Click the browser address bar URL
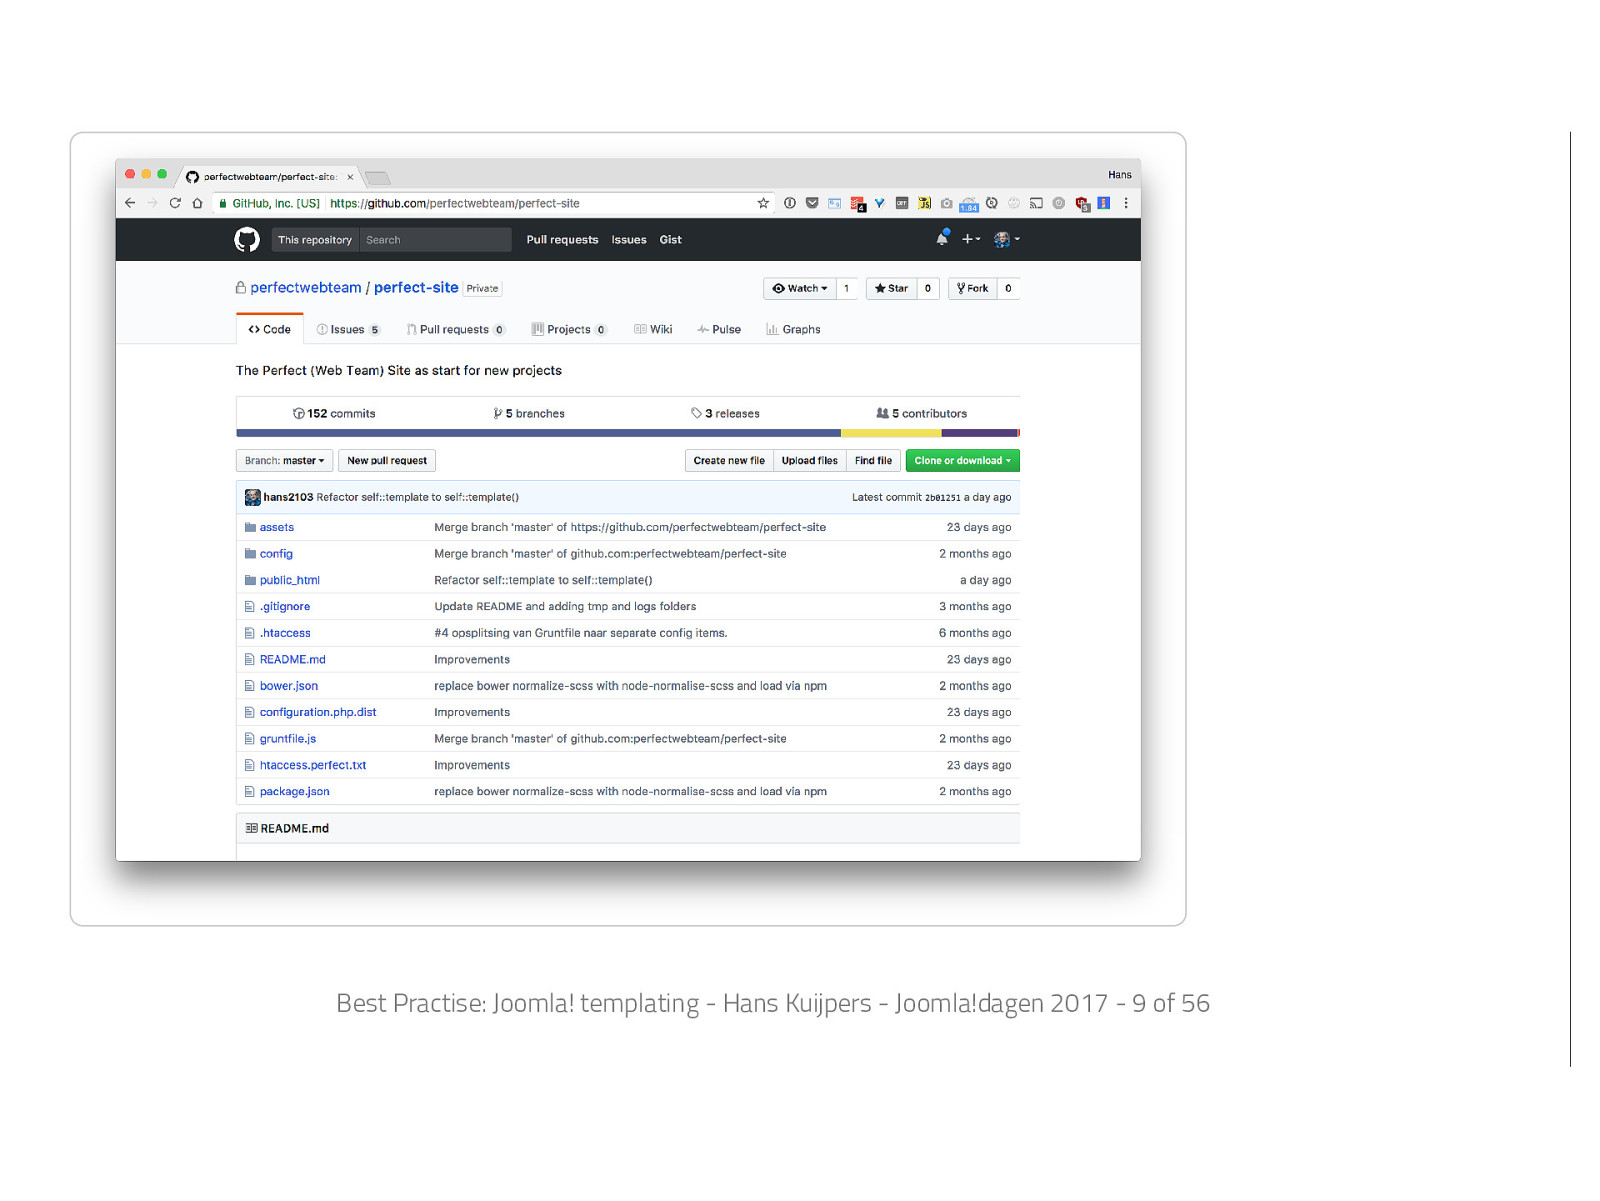Viewport: 1600px width, 1201px height. [x=455, y=203]
